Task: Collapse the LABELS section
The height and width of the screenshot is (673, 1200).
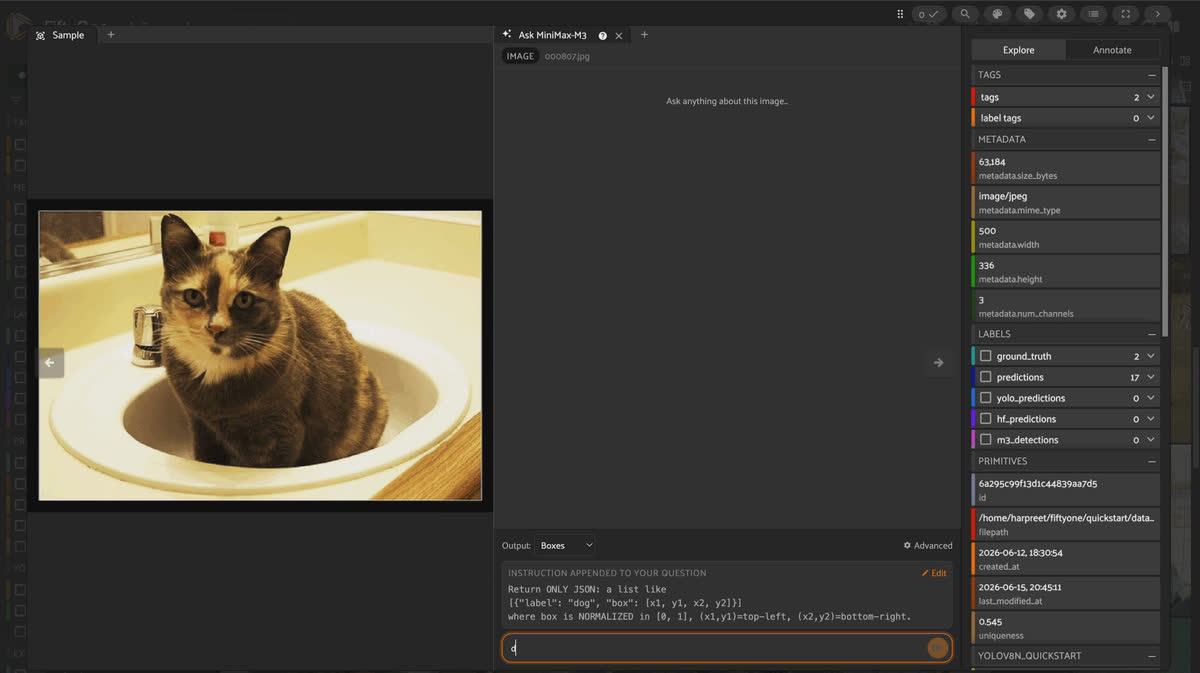Action: point(1152,334)
